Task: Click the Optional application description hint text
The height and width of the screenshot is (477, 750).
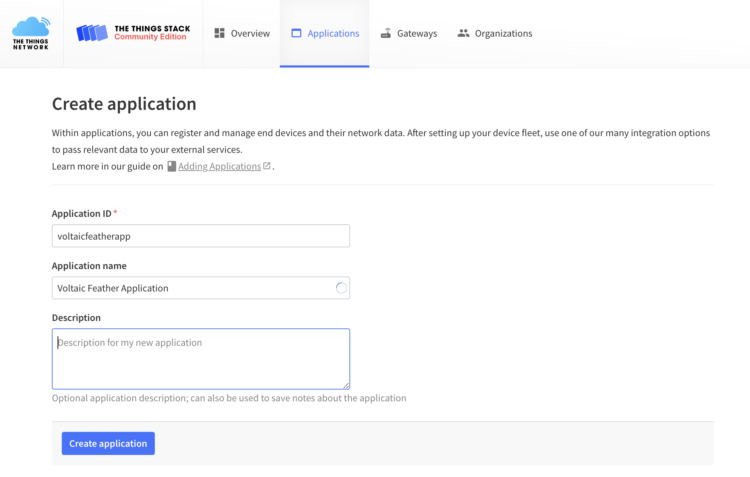Action: point(229,398)
